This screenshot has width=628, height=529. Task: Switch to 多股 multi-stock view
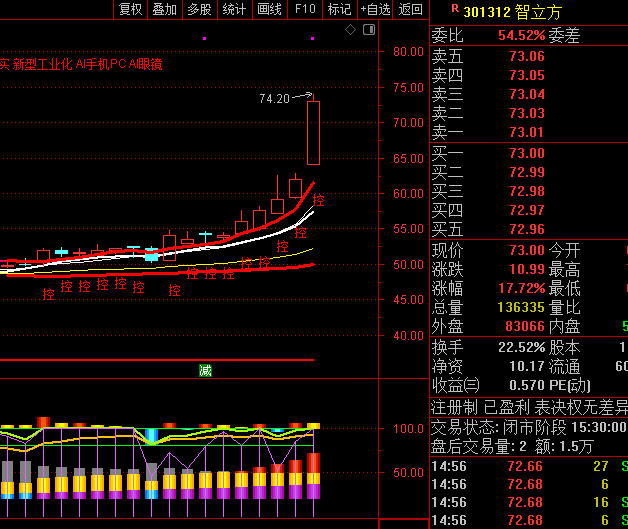coord(199,10)
